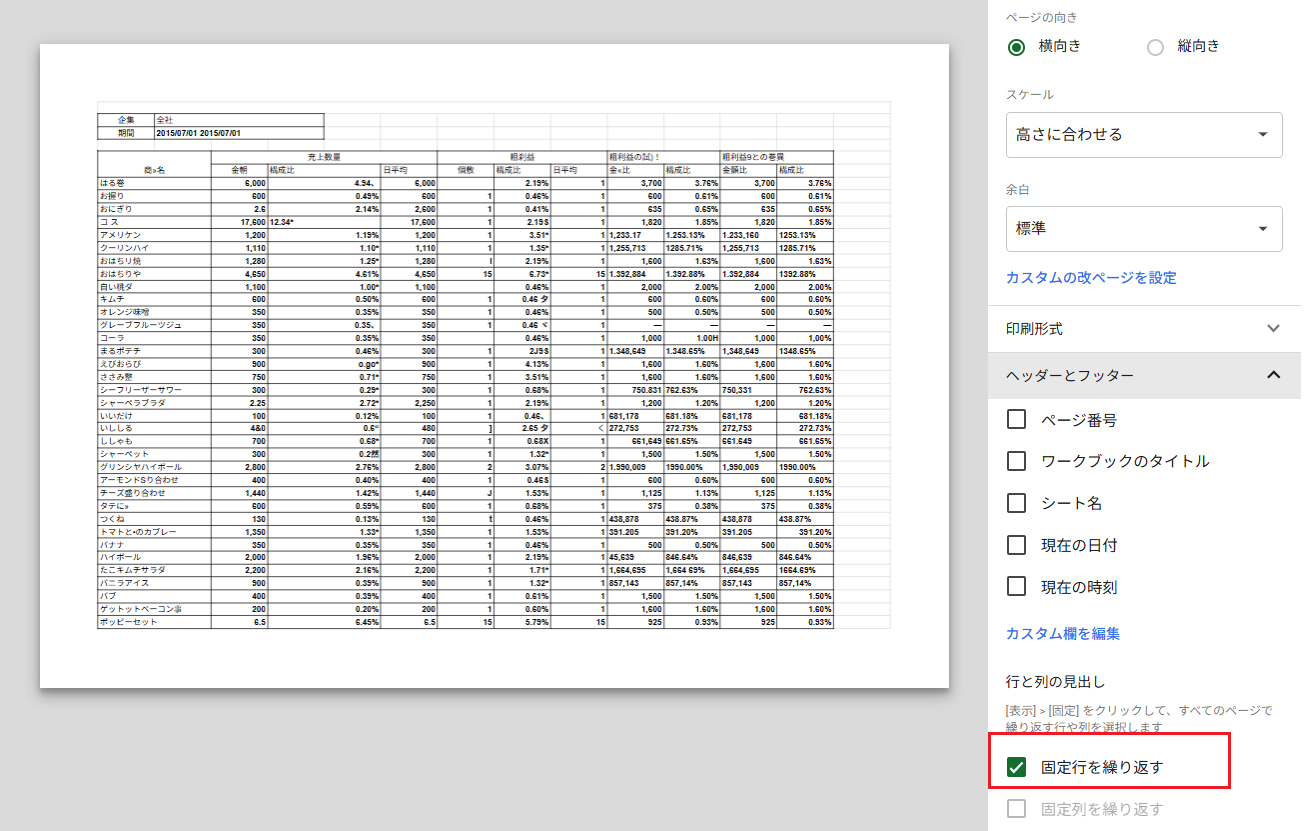Collapse the ヘッダーとフッター section chevron
Screen dimensions: 1305x831
pos(1273,375)
